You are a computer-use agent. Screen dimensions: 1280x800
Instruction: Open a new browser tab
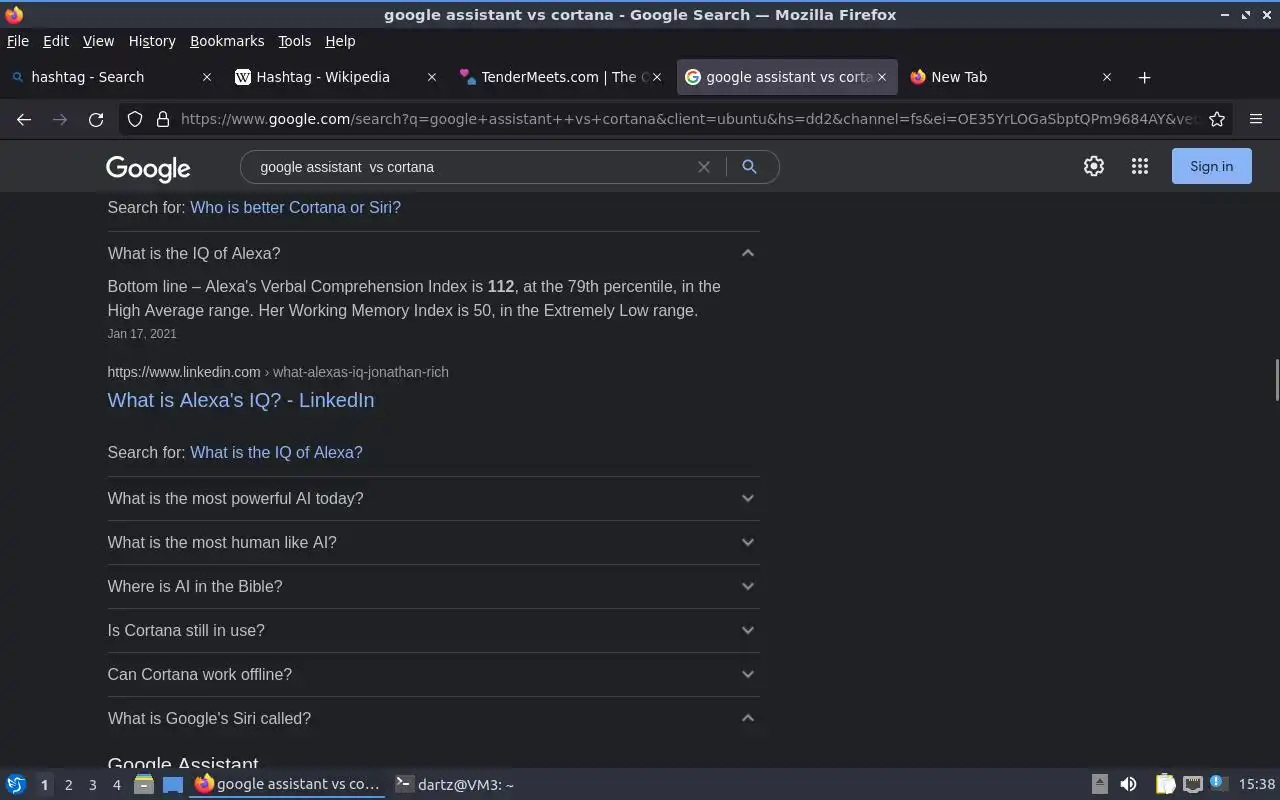pos(1145,77)
